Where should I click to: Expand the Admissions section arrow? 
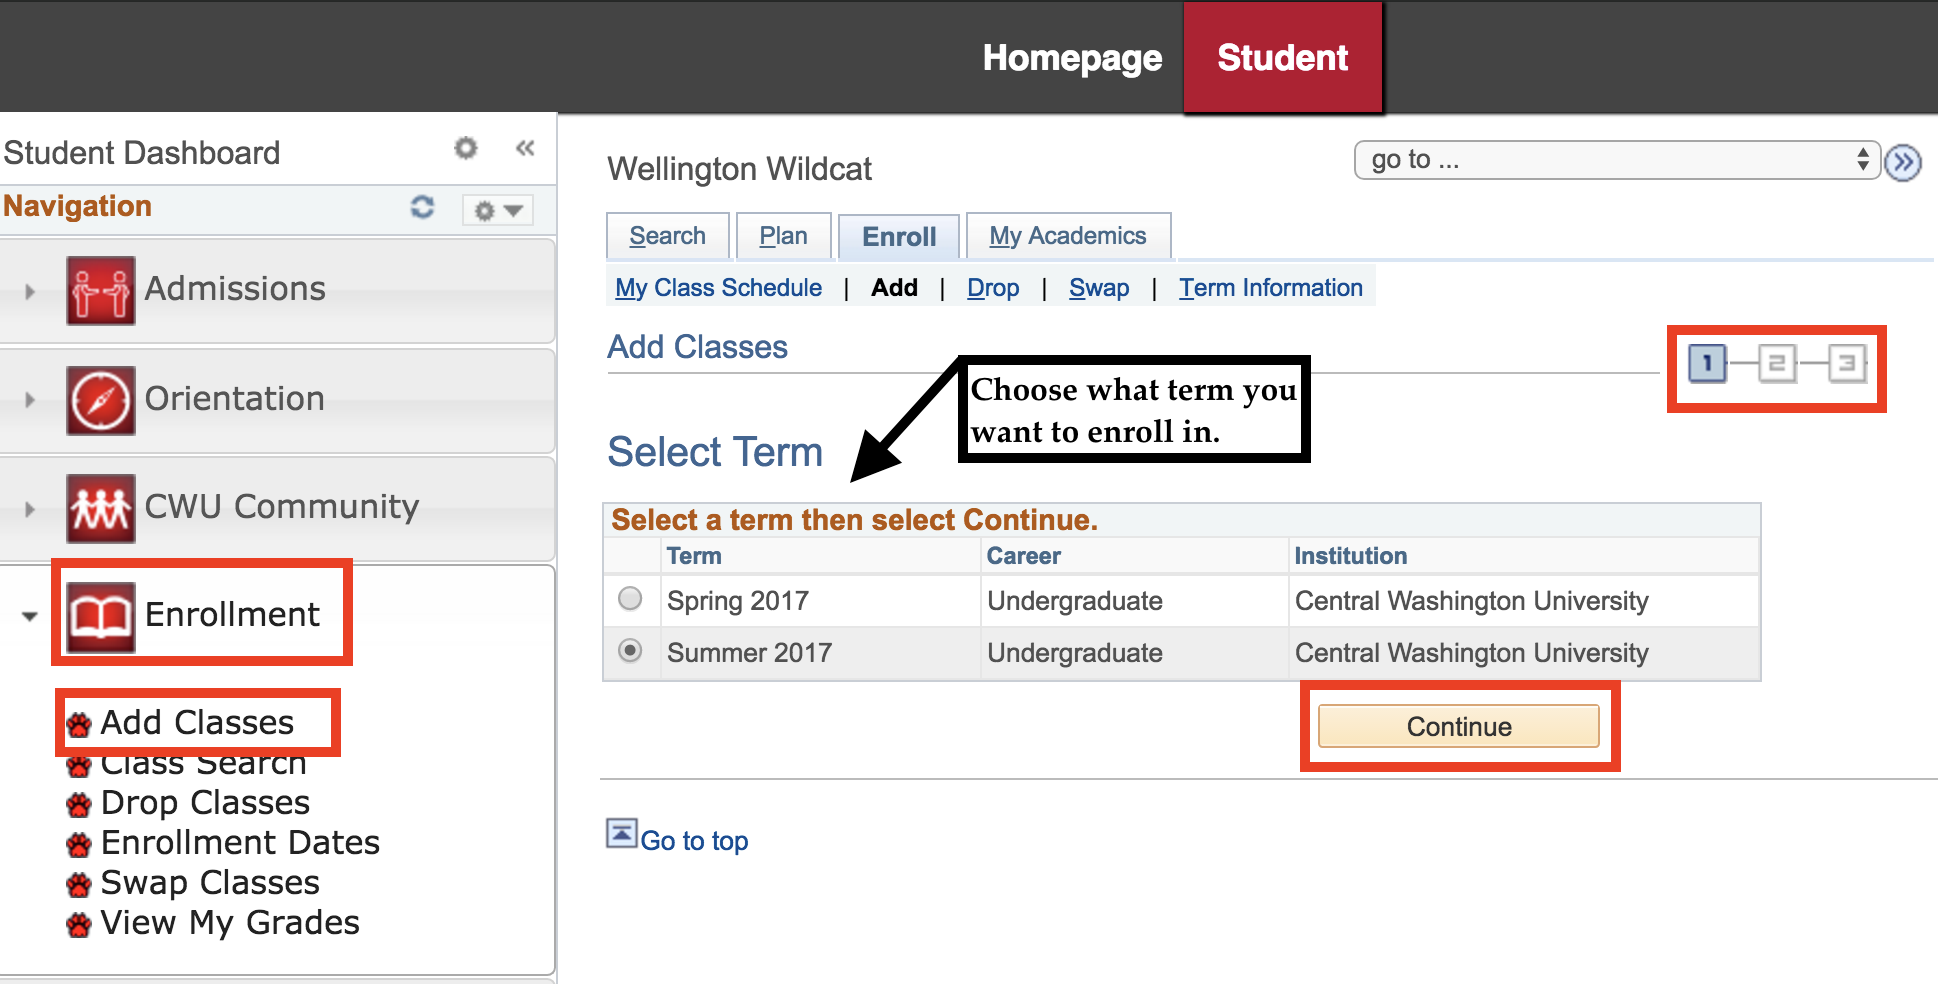(x=30, y=292)
